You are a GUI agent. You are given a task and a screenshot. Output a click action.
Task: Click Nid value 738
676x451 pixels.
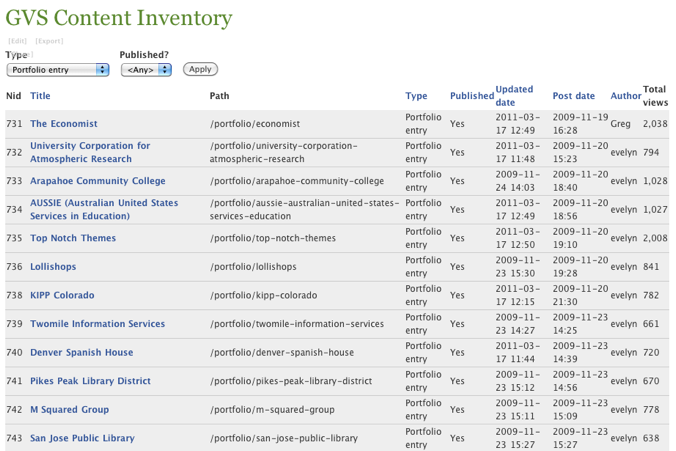[14, 295]
